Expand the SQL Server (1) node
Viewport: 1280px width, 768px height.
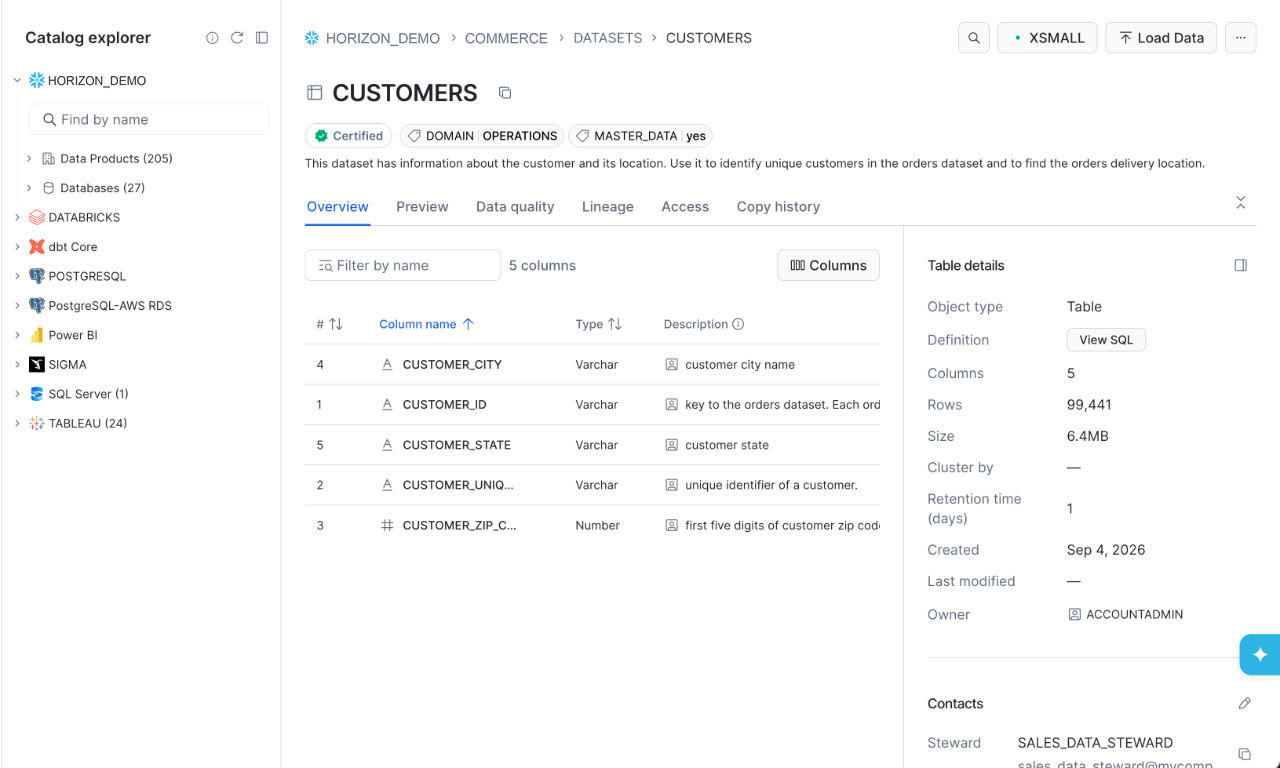pos(17,394)
